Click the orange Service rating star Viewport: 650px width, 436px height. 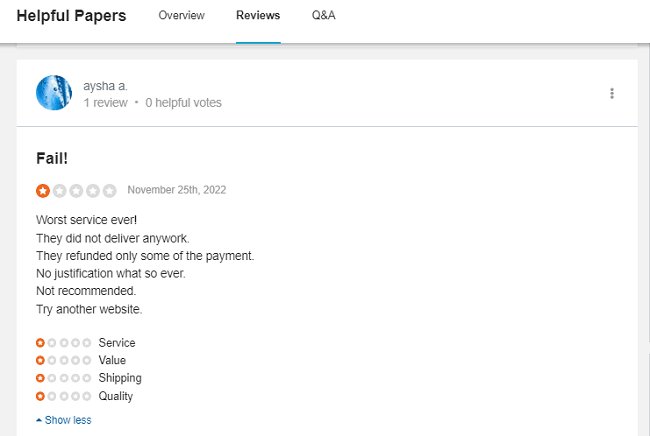tap(40, 343)
